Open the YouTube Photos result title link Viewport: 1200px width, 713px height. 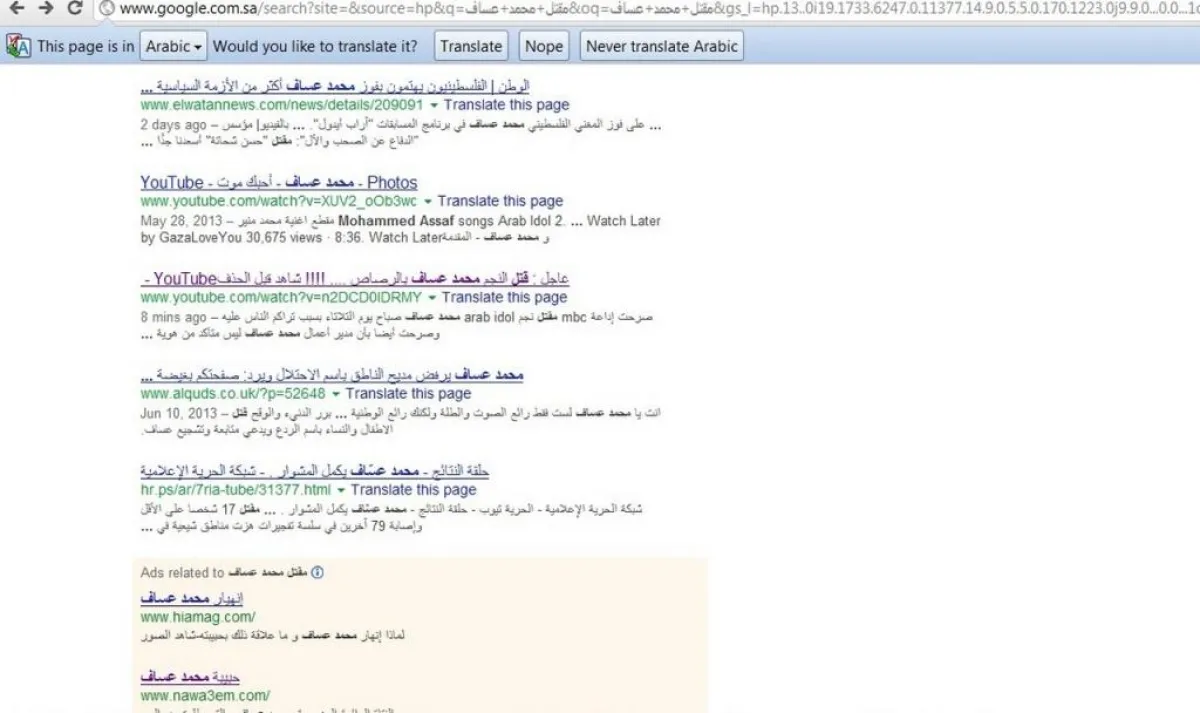(x=278, y=183)
